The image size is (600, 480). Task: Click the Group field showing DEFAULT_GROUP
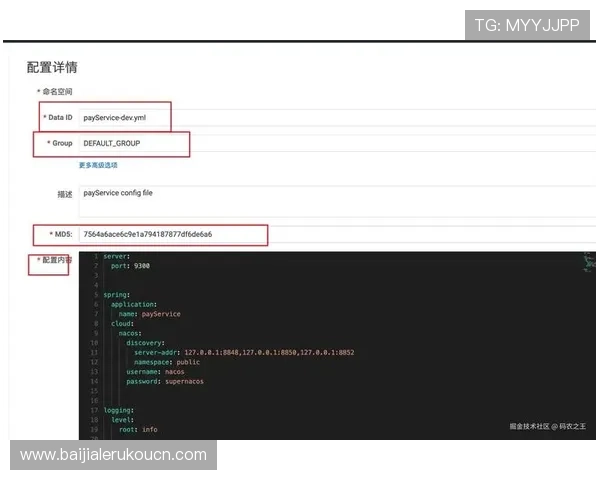click(x=300, y=143)
